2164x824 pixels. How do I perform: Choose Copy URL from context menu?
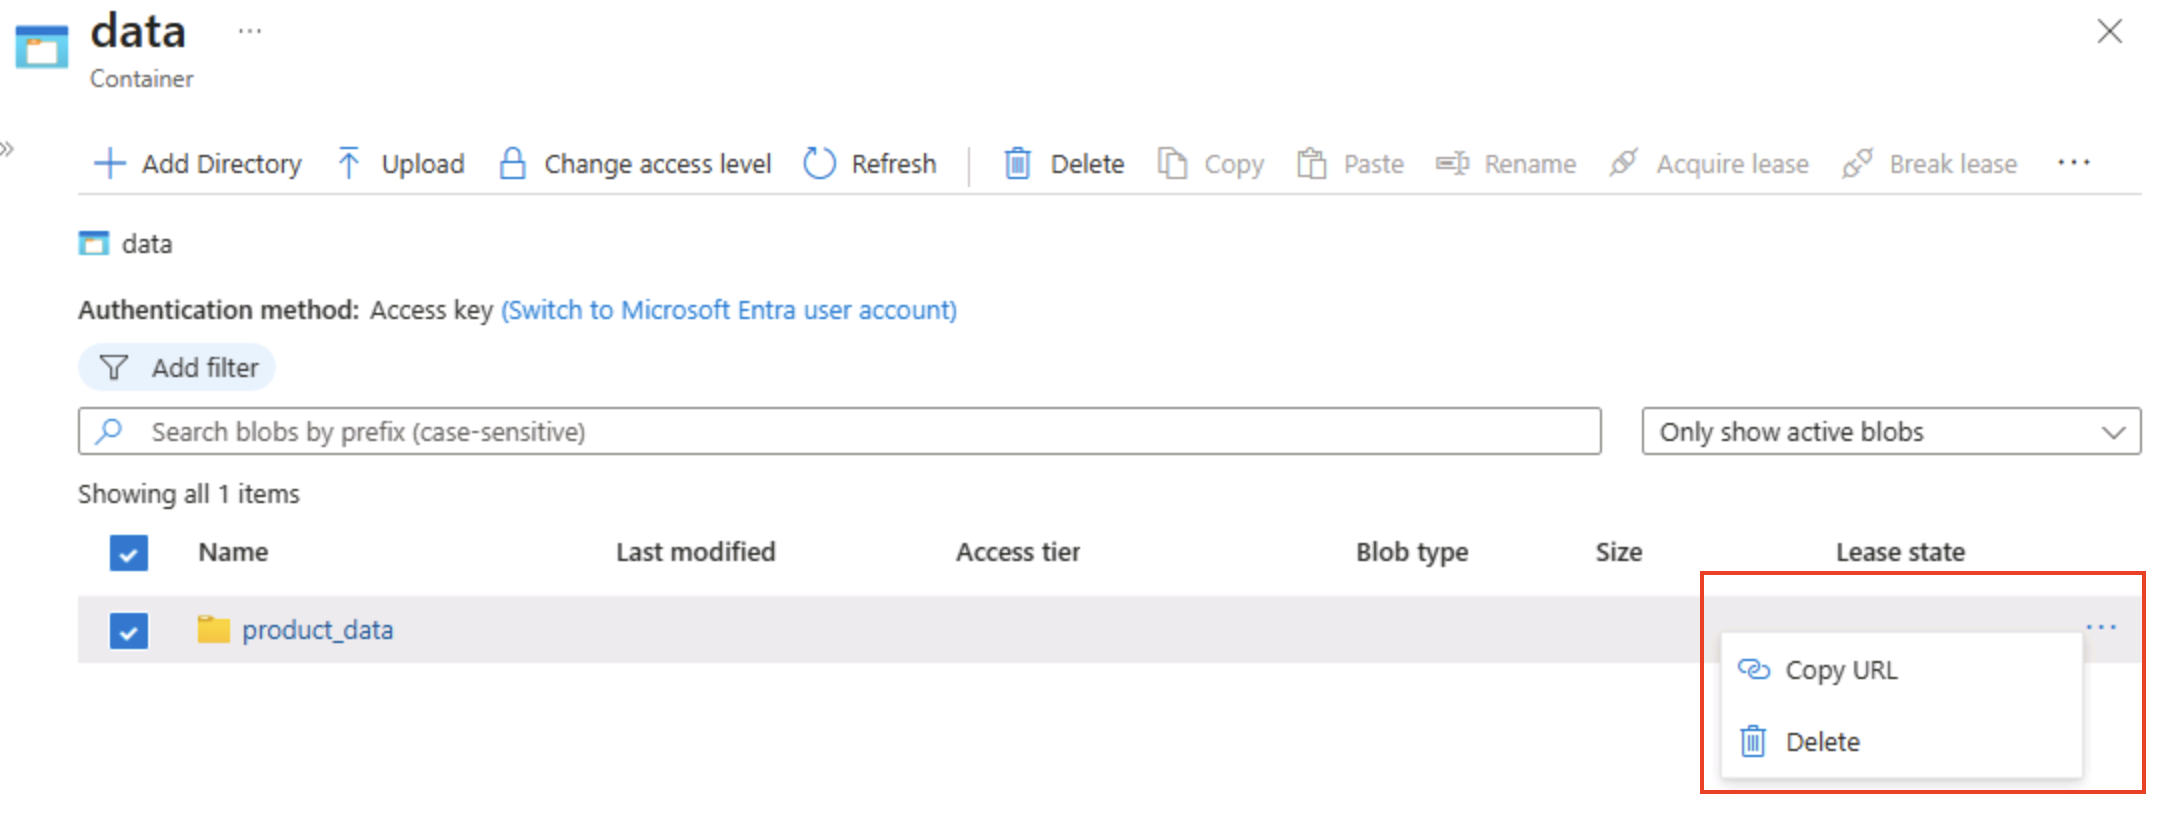pyautogui.click(x=1840, y=670)
